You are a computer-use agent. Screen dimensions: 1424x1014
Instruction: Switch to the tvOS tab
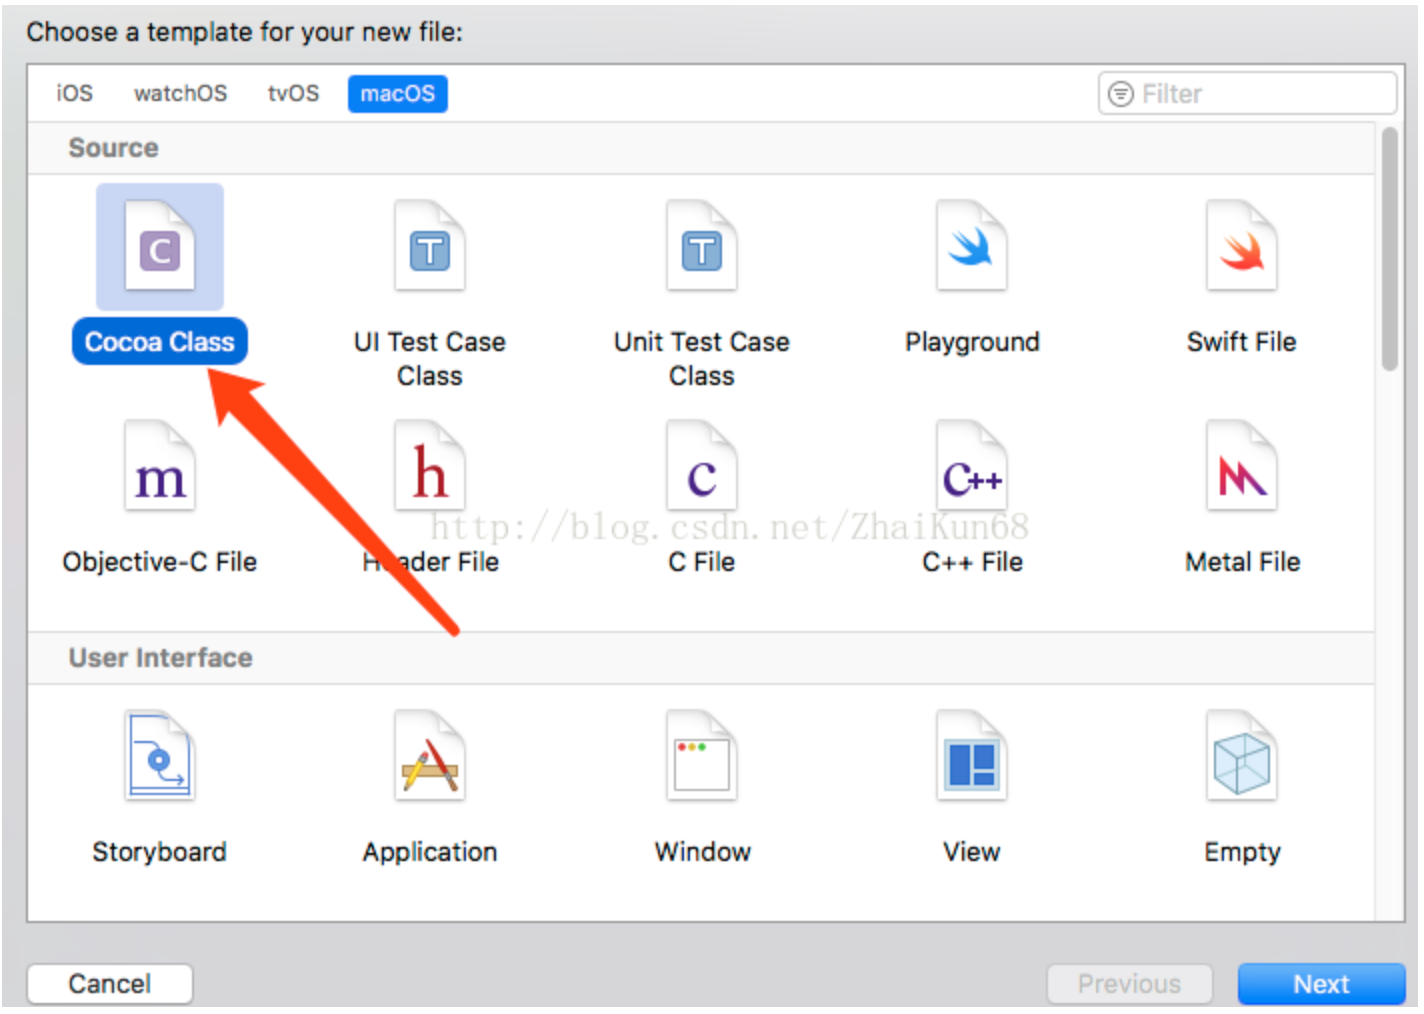coord(293,94)
